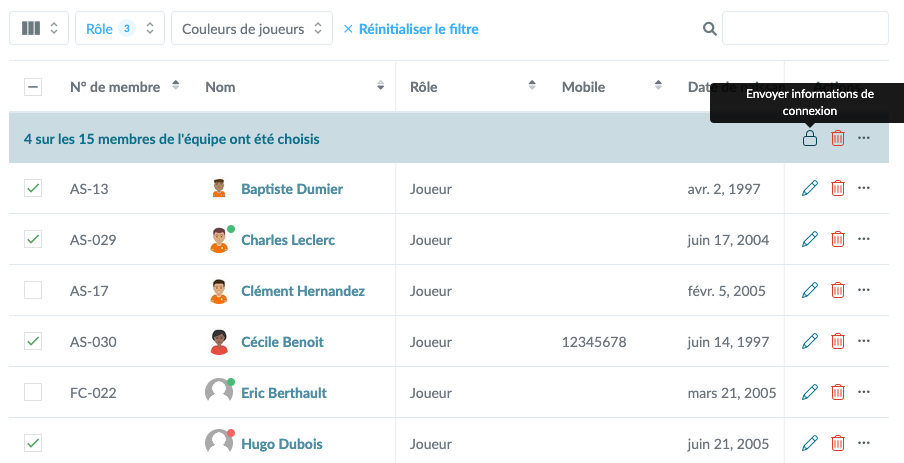904x463 pixels.
Task: Delete Charles Leclerc using trash icon
Action: point(838,239)
